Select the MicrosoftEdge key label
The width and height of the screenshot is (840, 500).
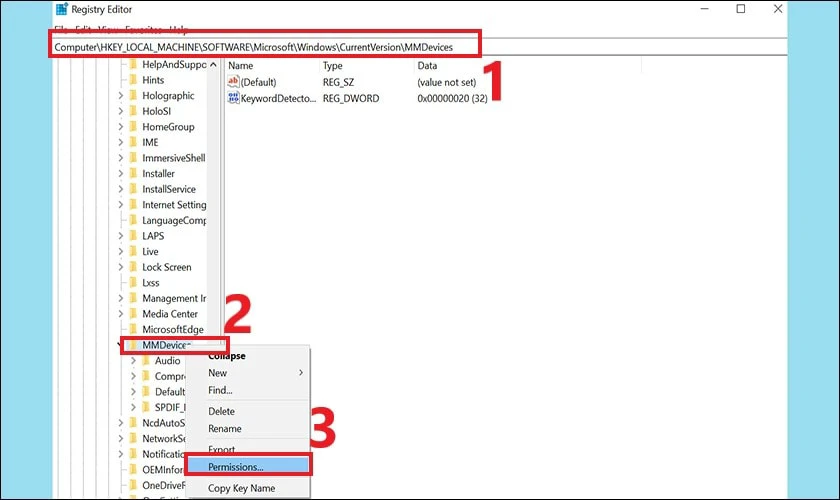coord(172,329)
